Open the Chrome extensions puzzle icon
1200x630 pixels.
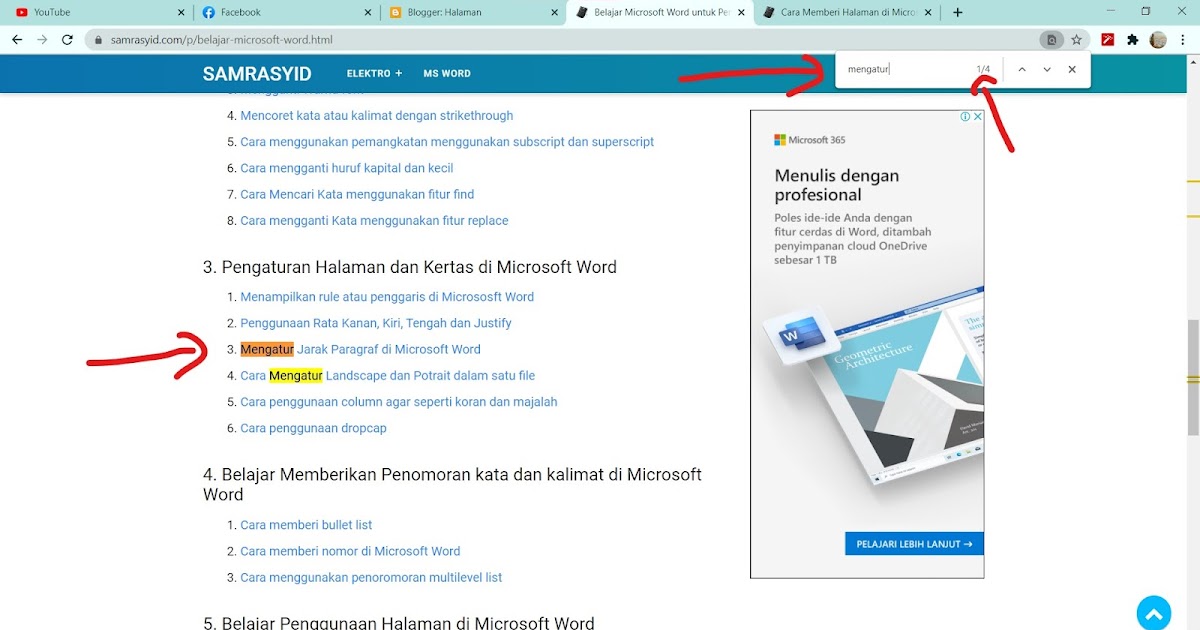pos(1131,39)
